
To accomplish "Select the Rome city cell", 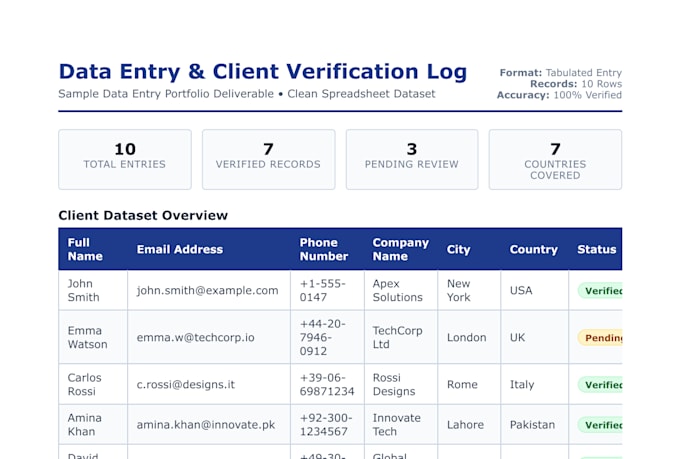I will (x=469, y=384).
